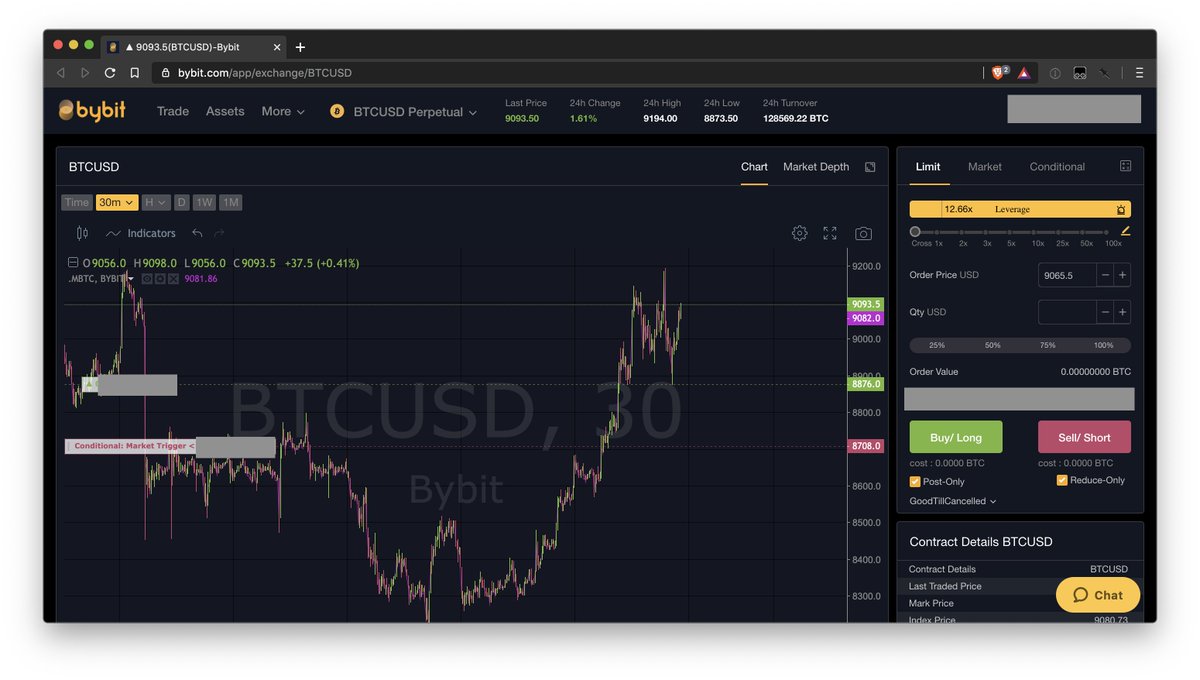Click the Bybit logo

tap(91, 111)
